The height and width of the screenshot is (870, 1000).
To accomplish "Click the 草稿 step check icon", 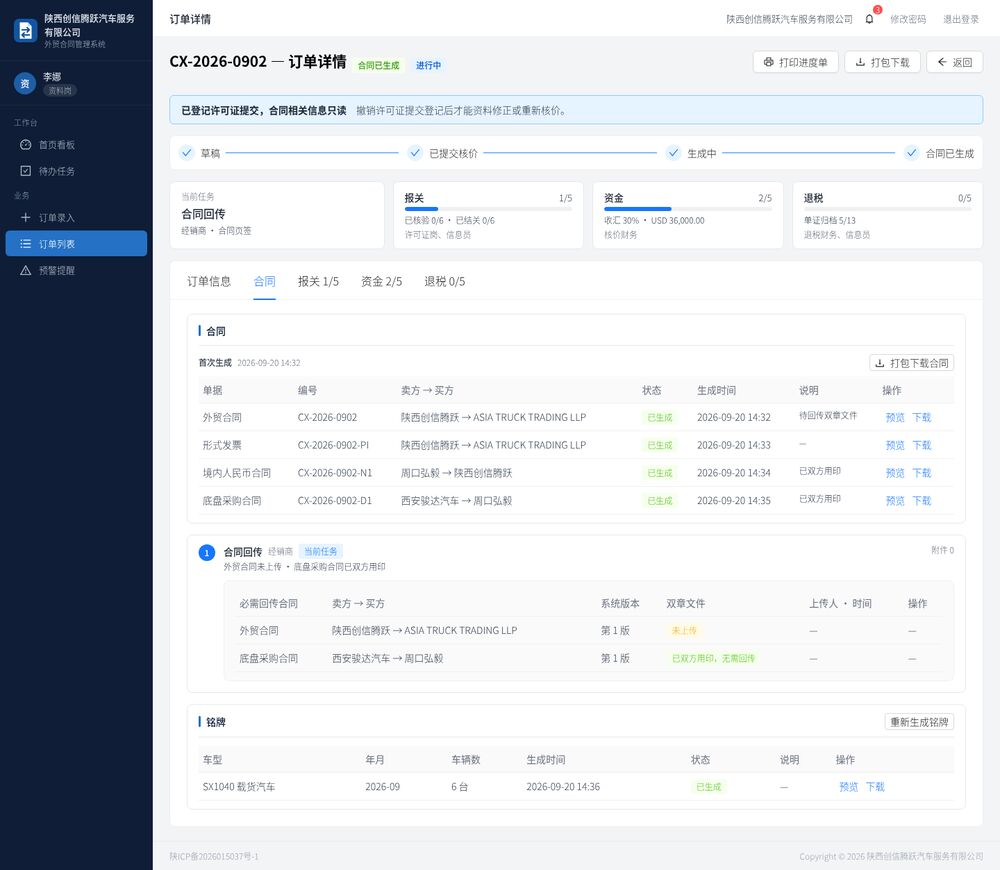I will pos(186,153).
